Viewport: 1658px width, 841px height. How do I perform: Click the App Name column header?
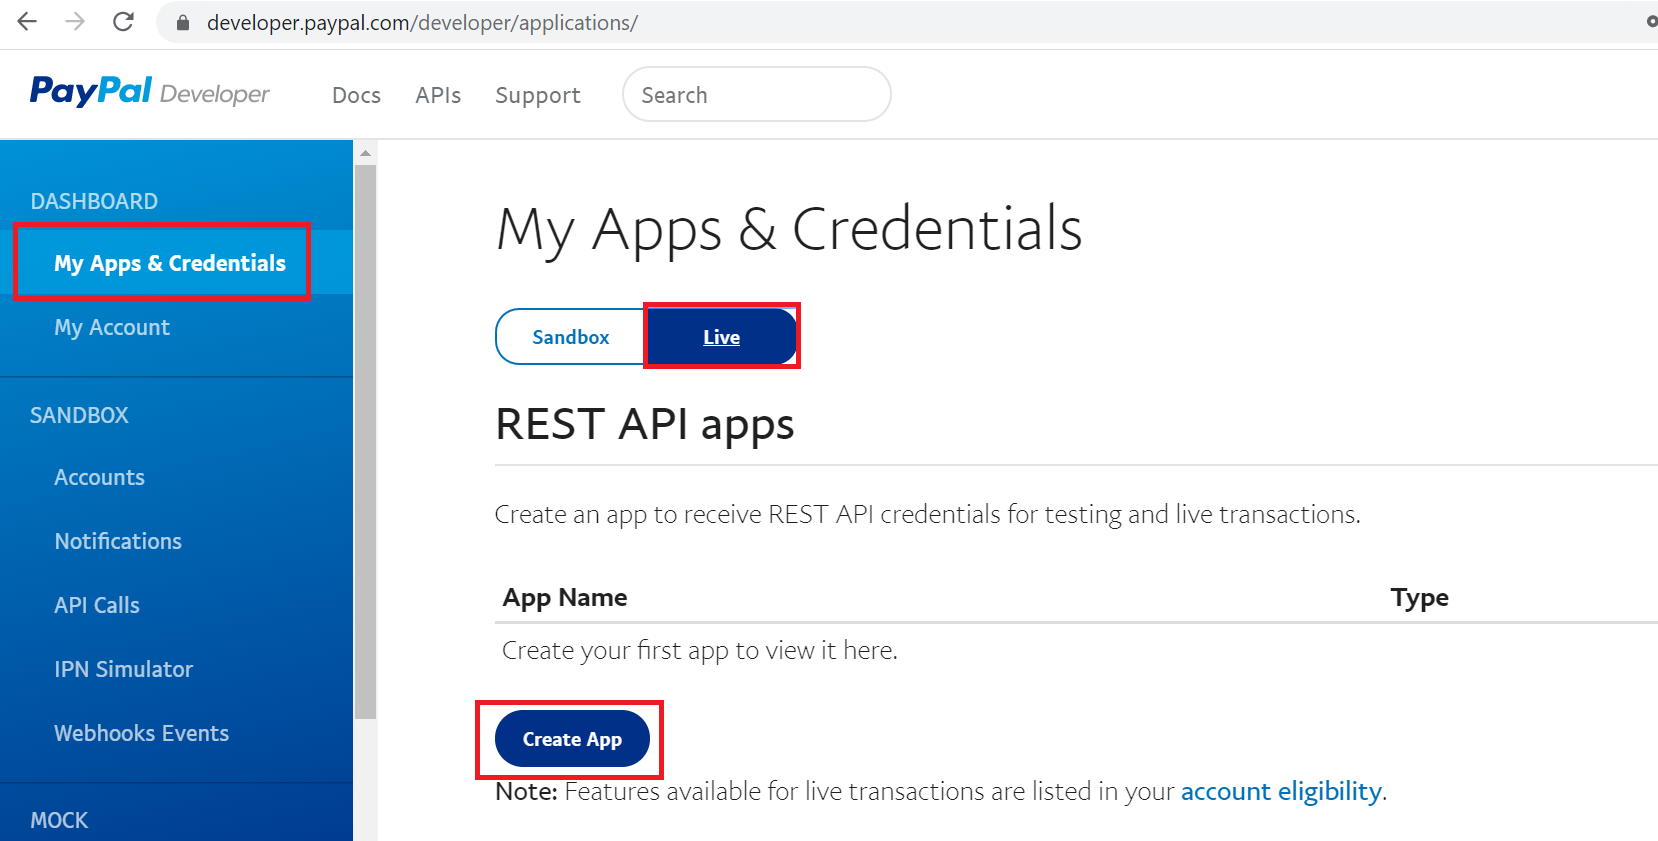coord(565,597)
